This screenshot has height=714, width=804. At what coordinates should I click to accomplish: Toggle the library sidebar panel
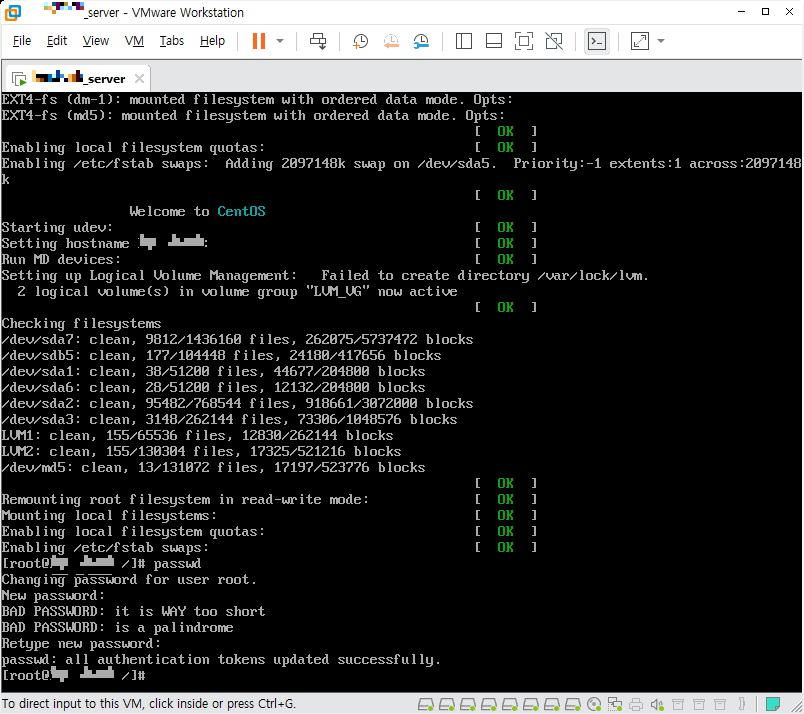tap(464, 41)
